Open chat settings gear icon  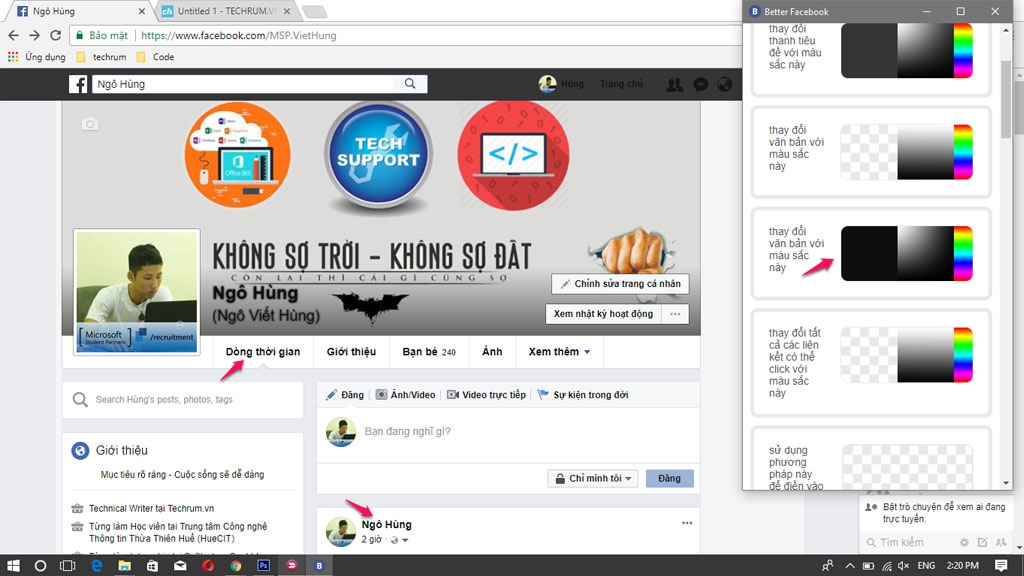(x=964, y=542)
